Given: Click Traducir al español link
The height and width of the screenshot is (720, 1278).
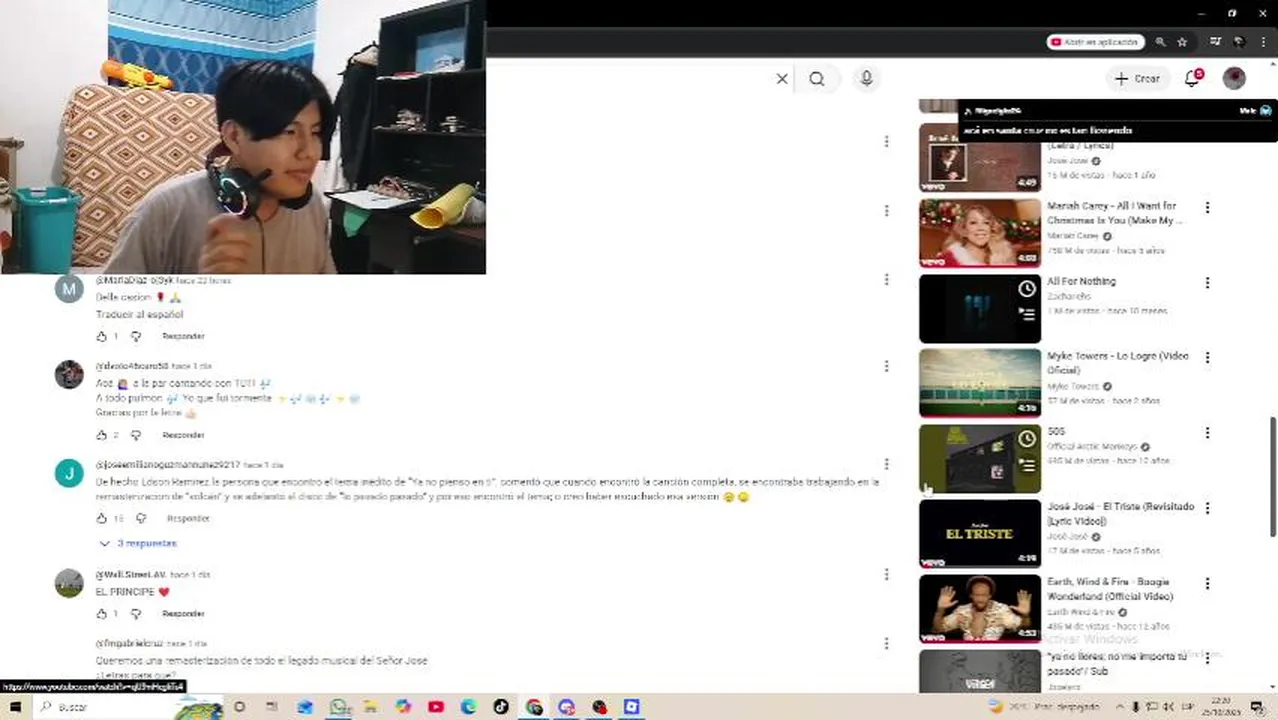Looking at the screenshot, I should tap(139, 314).
